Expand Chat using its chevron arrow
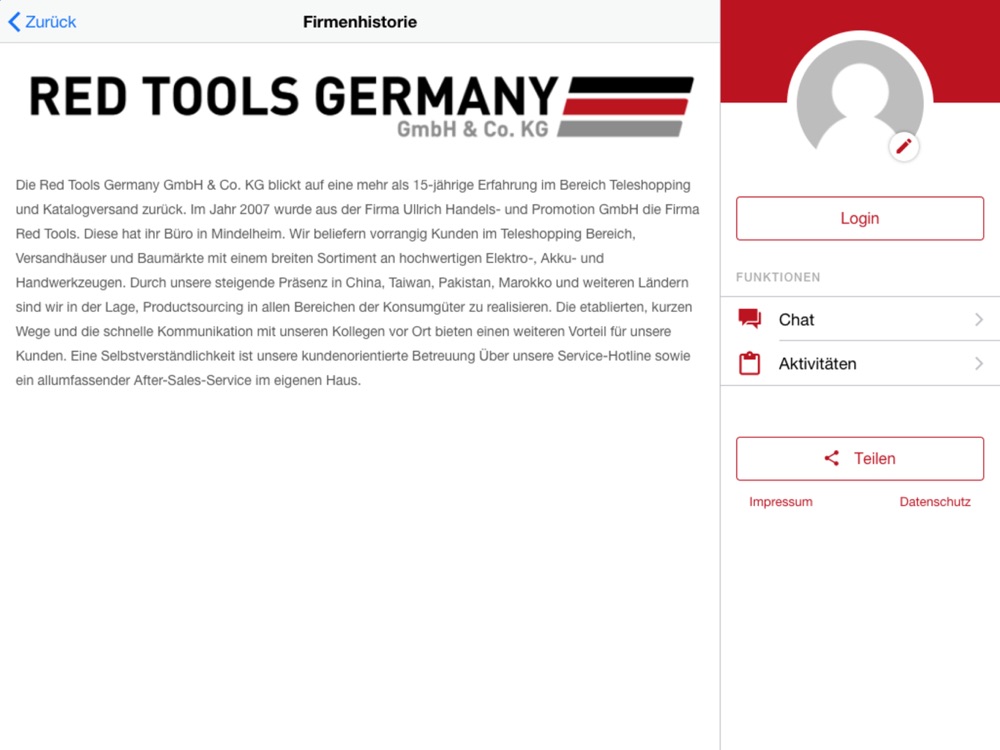This screenshot has width=1000, height=750. [978, 319]
